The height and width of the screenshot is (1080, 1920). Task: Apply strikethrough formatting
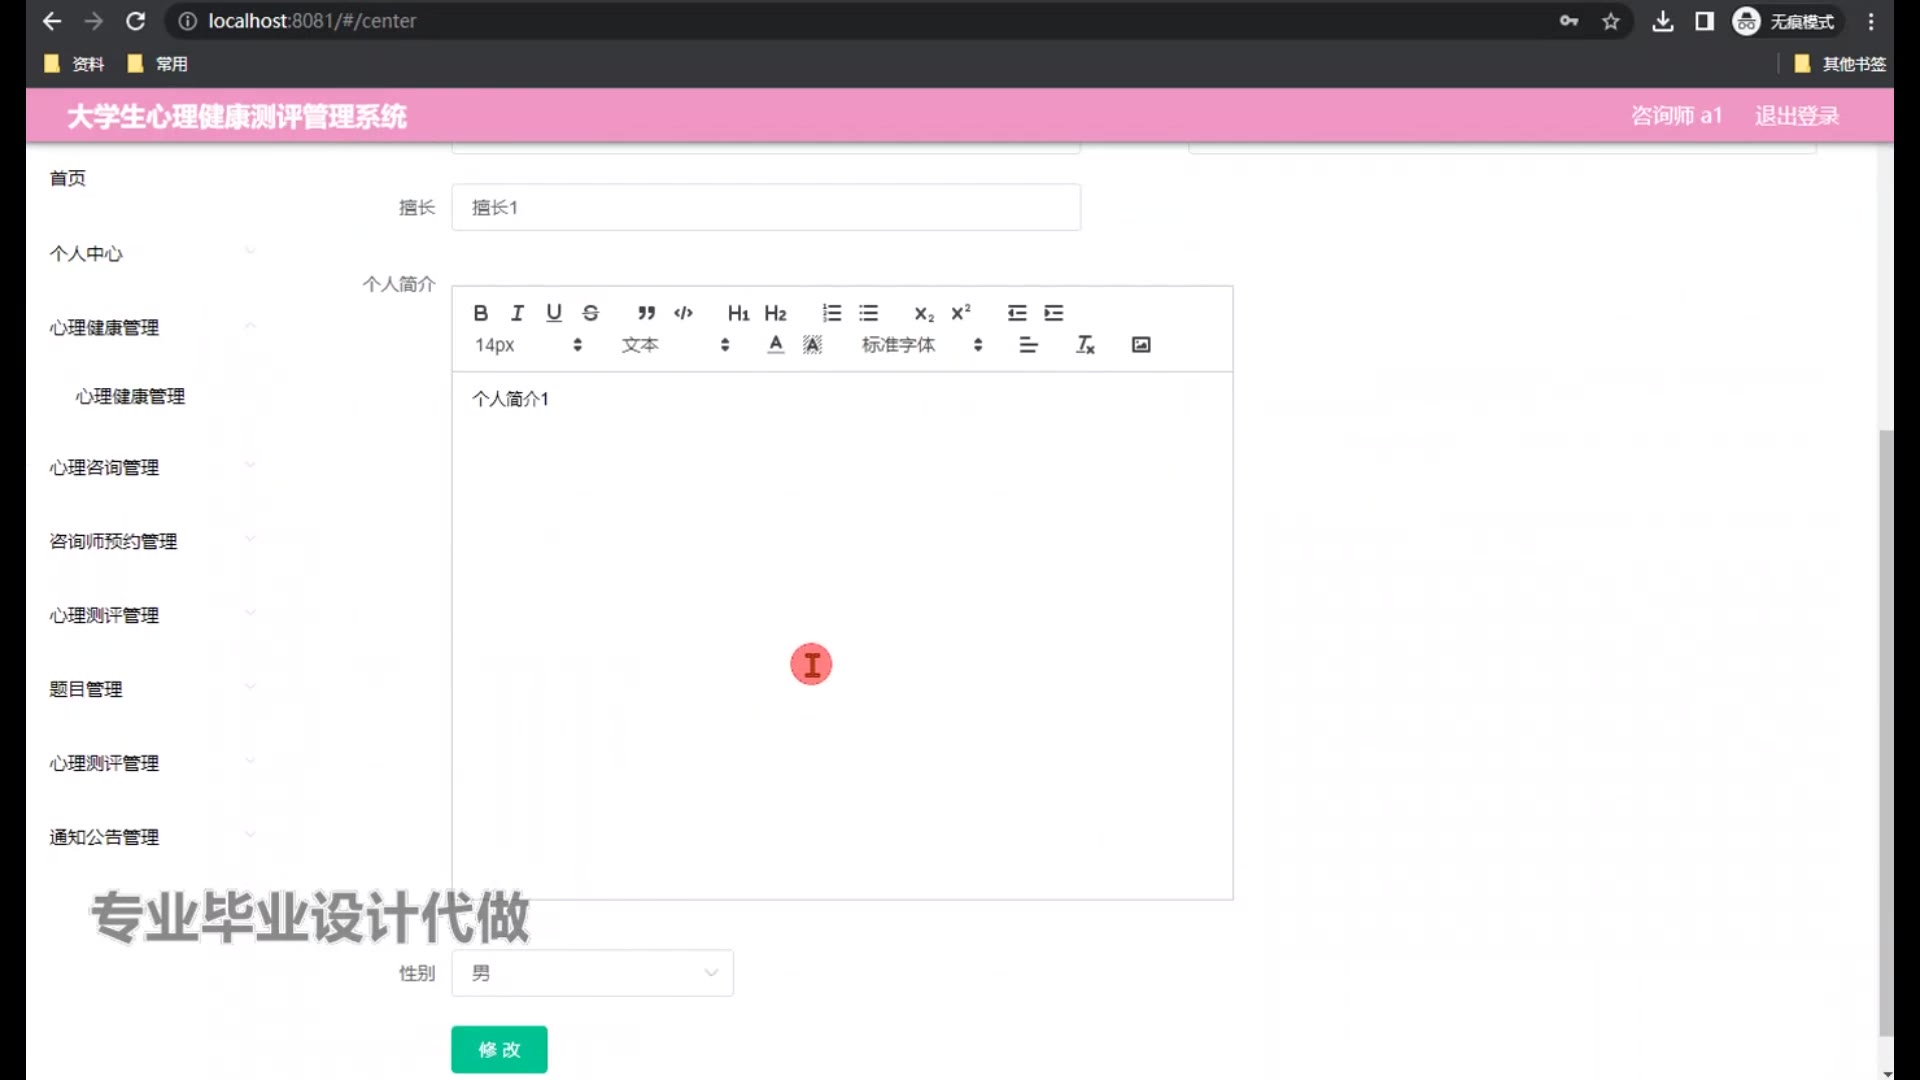591,313
